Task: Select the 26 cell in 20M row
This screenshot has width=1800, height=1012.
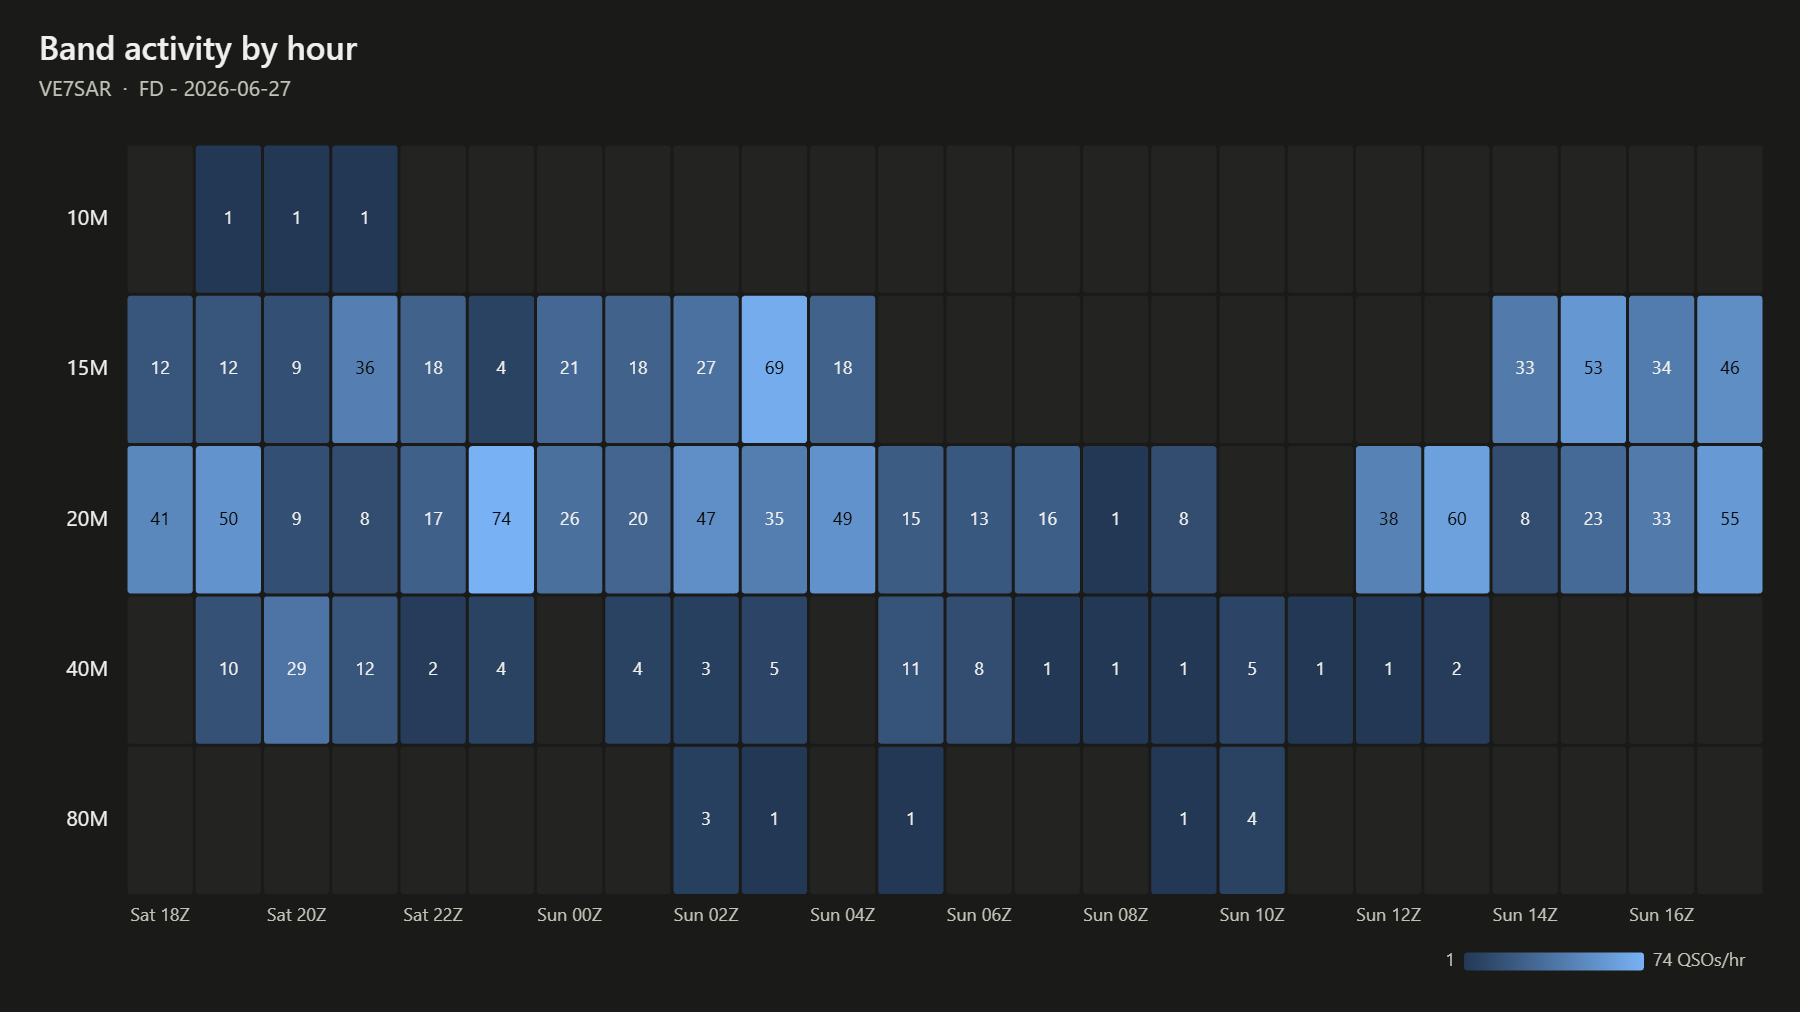Action: tap(569, 519)
